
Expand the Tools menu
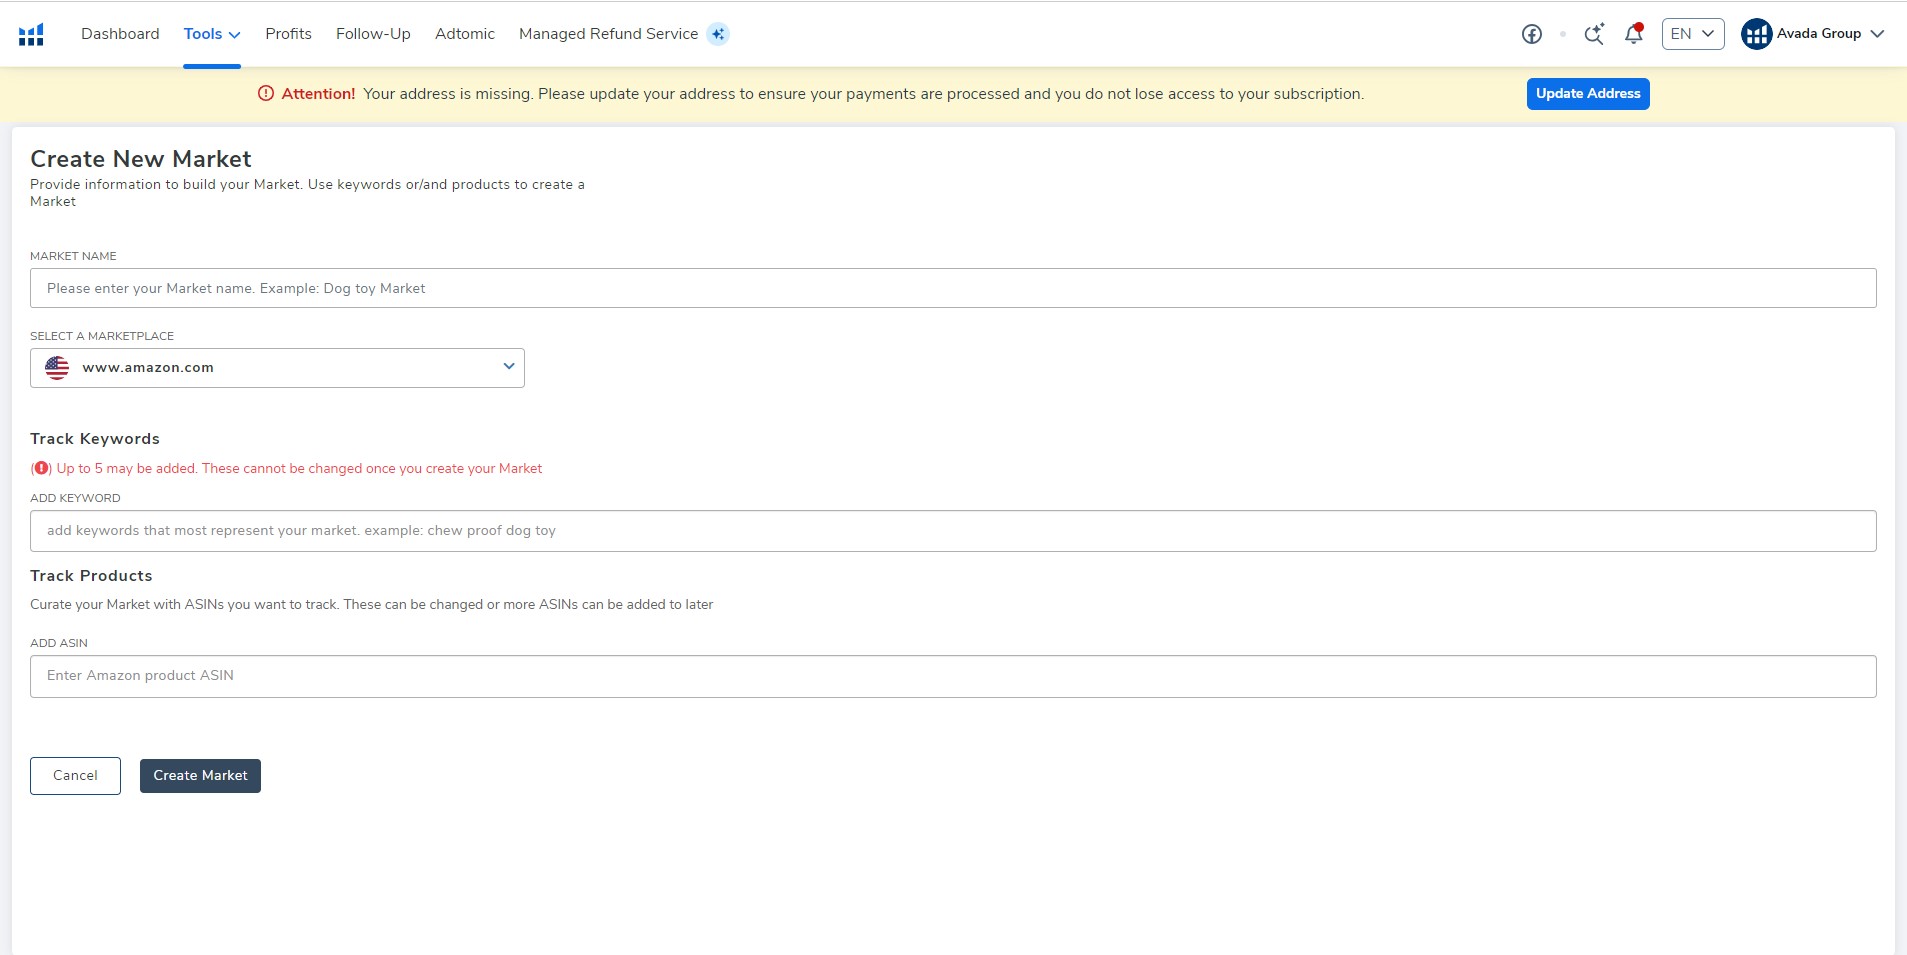tap(212, 34)
